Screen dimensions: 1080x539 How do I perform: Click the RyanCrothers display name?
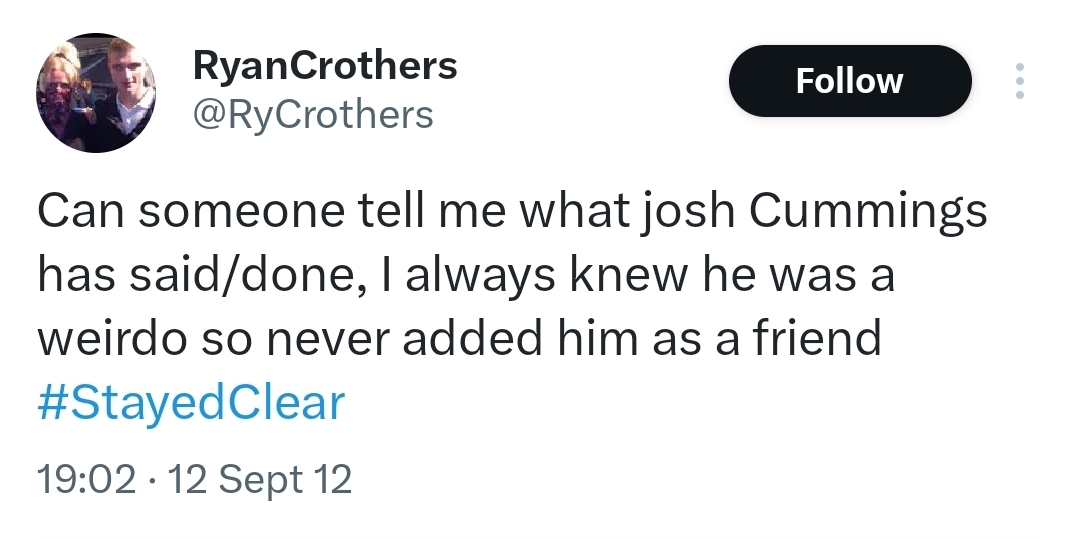(x=325, y=66)
